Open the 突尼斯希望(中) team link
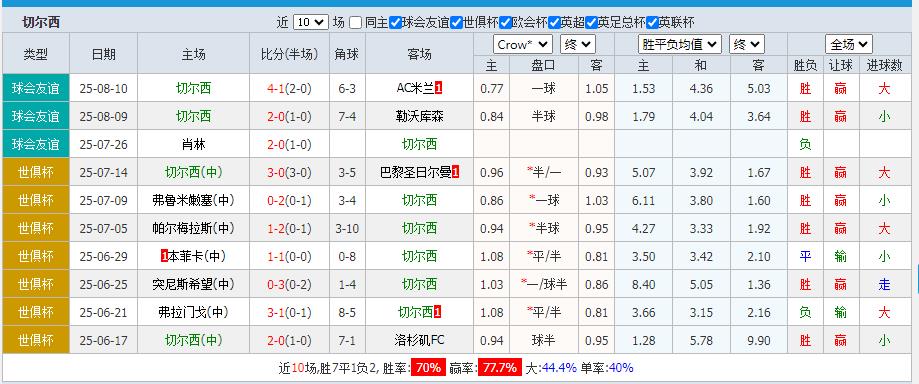Screen dimensions: 919x384 [x=193, y=284]
